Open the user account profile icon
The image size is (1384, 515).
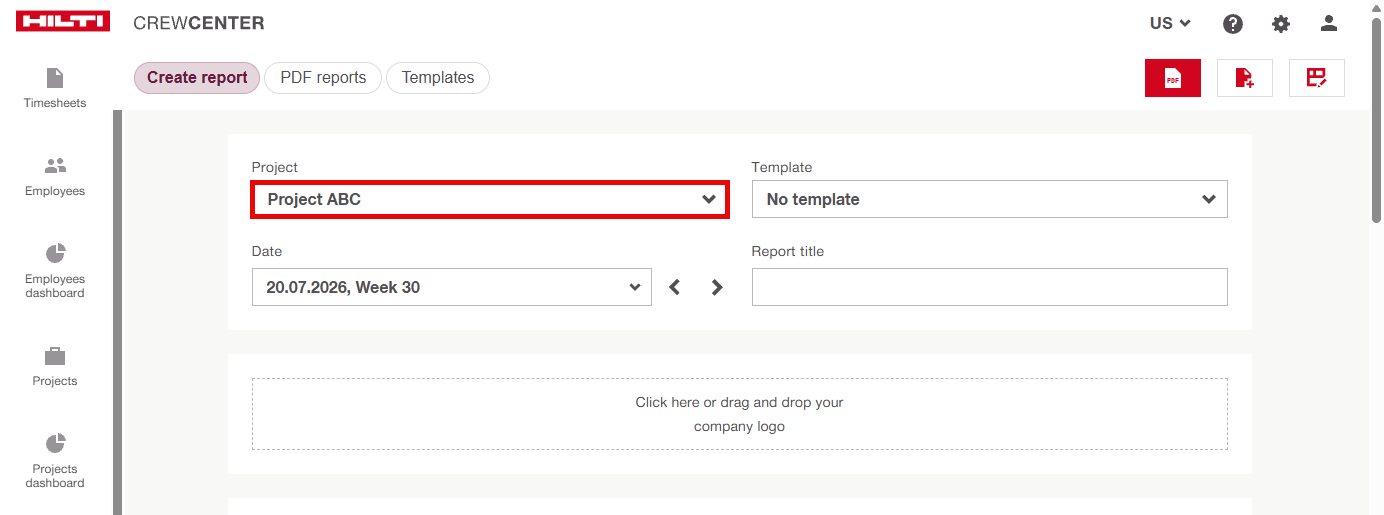1329,23
